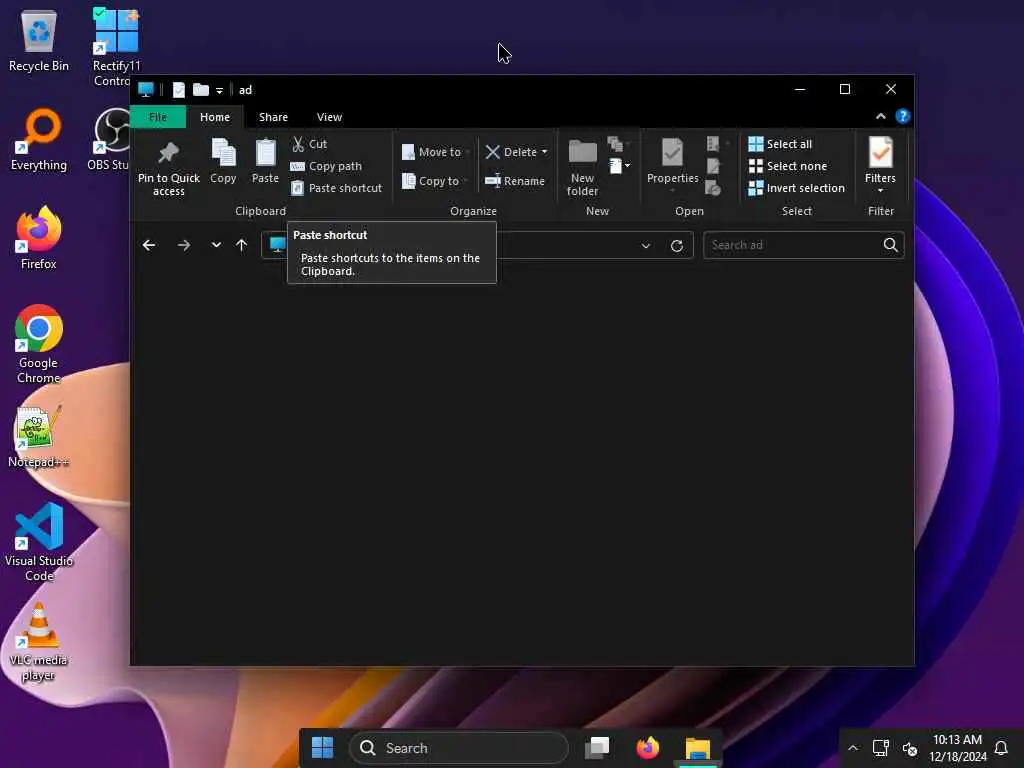The height and width of the screenshot is (768, 1024).
Task: Open notifications bell in tray
Action: [1000, 748]
